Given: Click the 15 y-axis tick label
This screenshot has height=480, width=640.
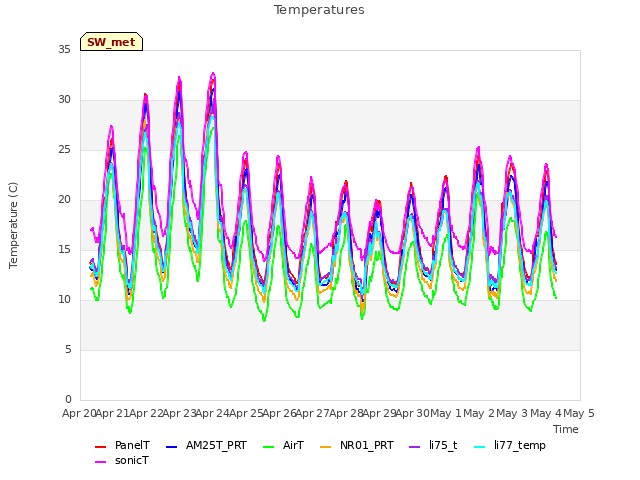Looking at the screenshot, I should (x=64, y=249).
